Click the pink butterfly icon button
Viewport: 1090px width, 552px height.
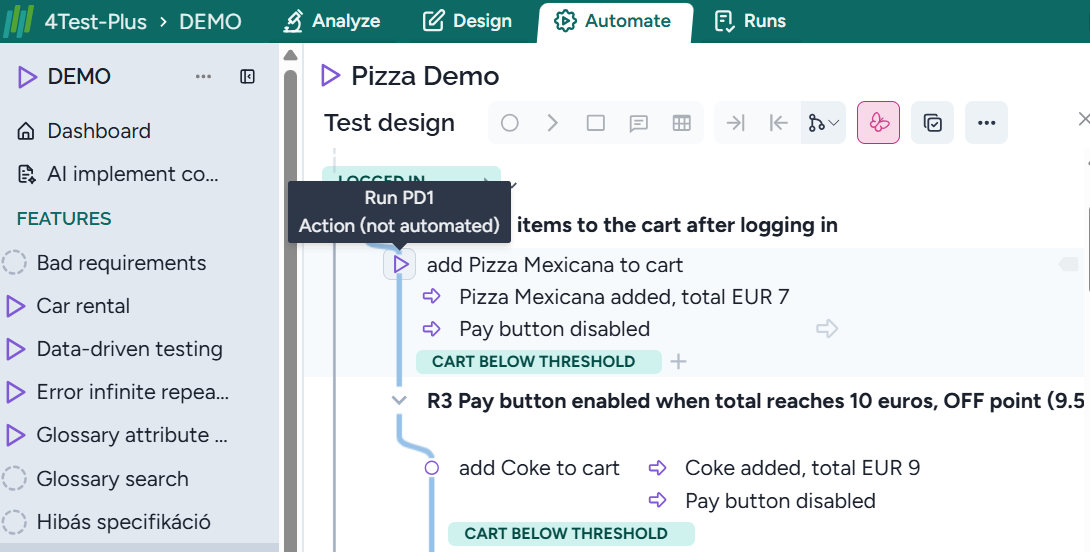click(879, 123)
